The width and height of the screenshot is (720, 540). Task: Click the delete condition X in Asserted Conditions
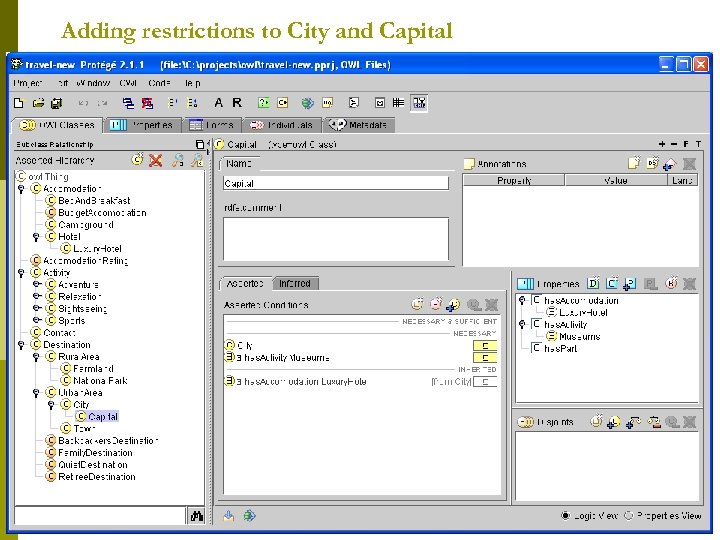coord(492,304)
